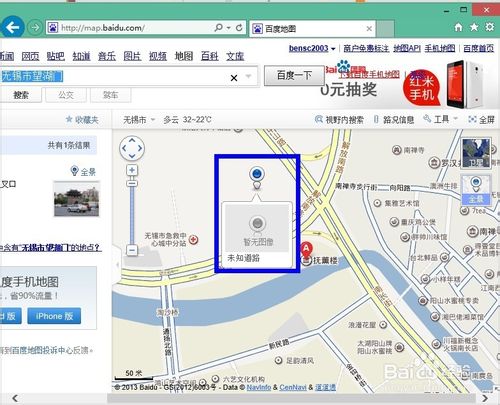The height and width of the screenshot is (405, 500).
Task: Open the 百科 navigation link
Action: point(209,56)
